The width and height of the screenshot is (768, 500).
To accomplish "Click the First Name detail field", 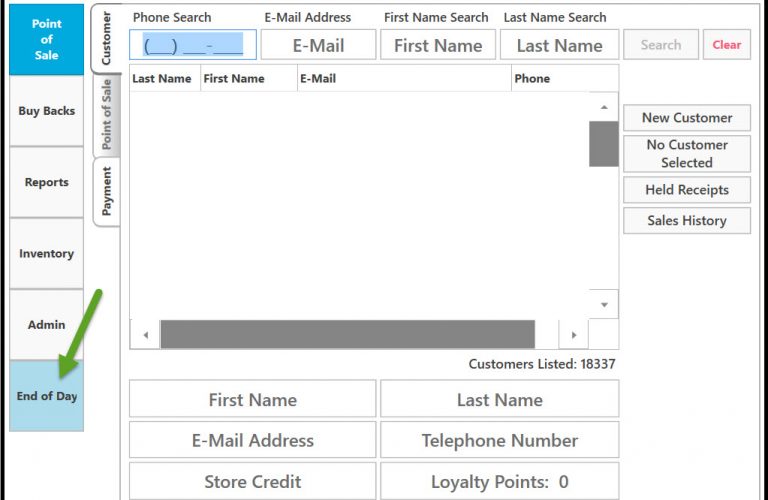I will (x=253, y=399).
